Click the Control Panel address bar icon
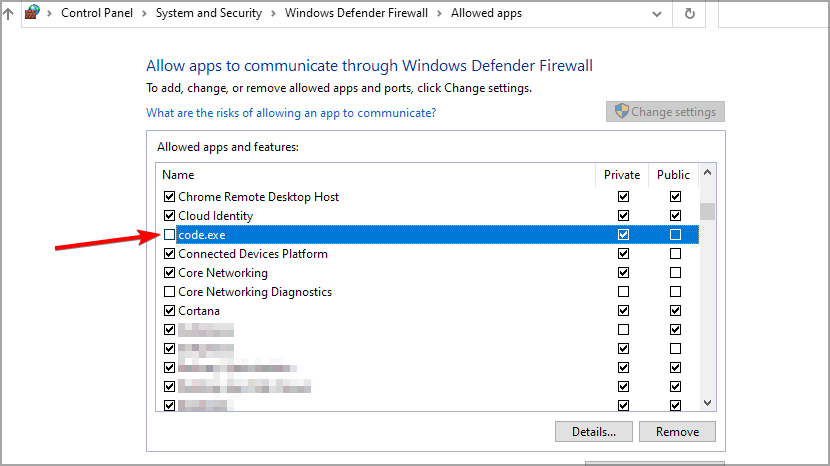 tap(32, 14)
